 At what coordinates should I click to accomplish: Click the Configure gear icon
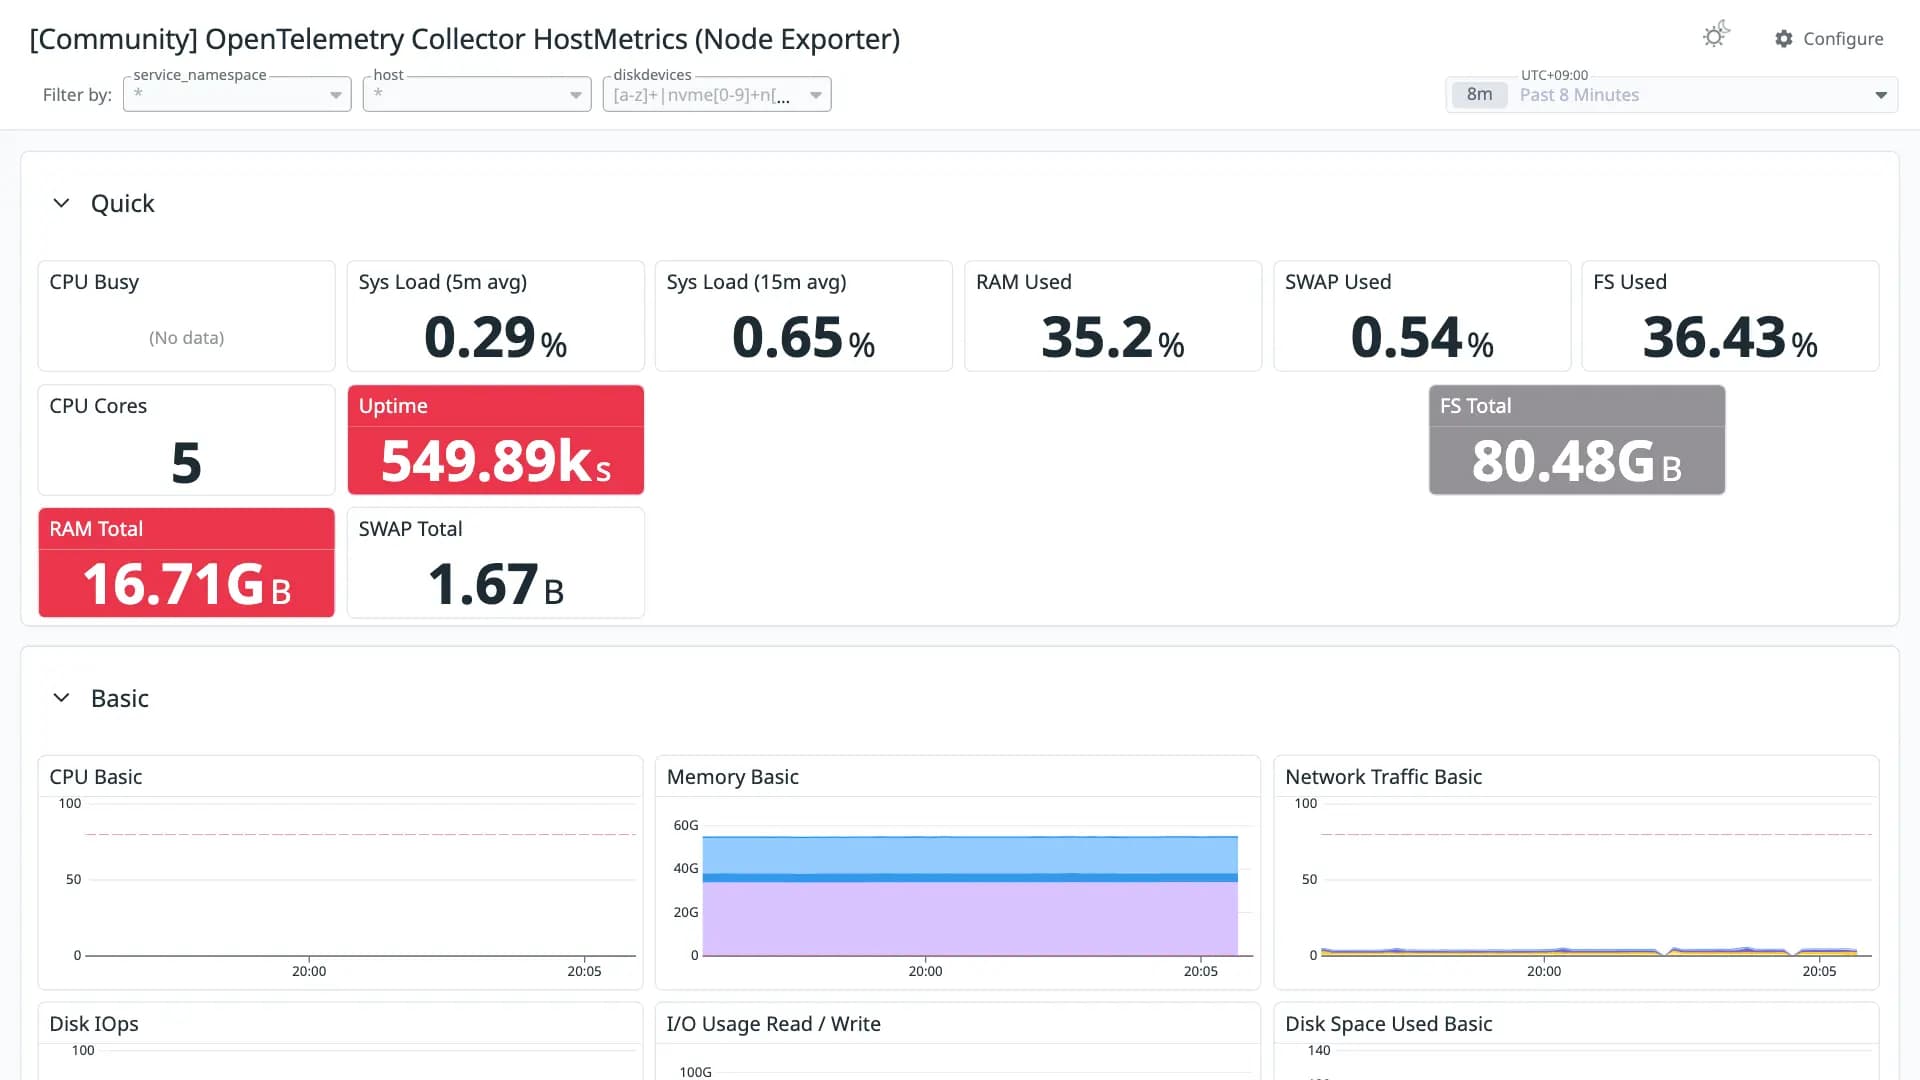pyautogui.click(x=1784, y=39)
